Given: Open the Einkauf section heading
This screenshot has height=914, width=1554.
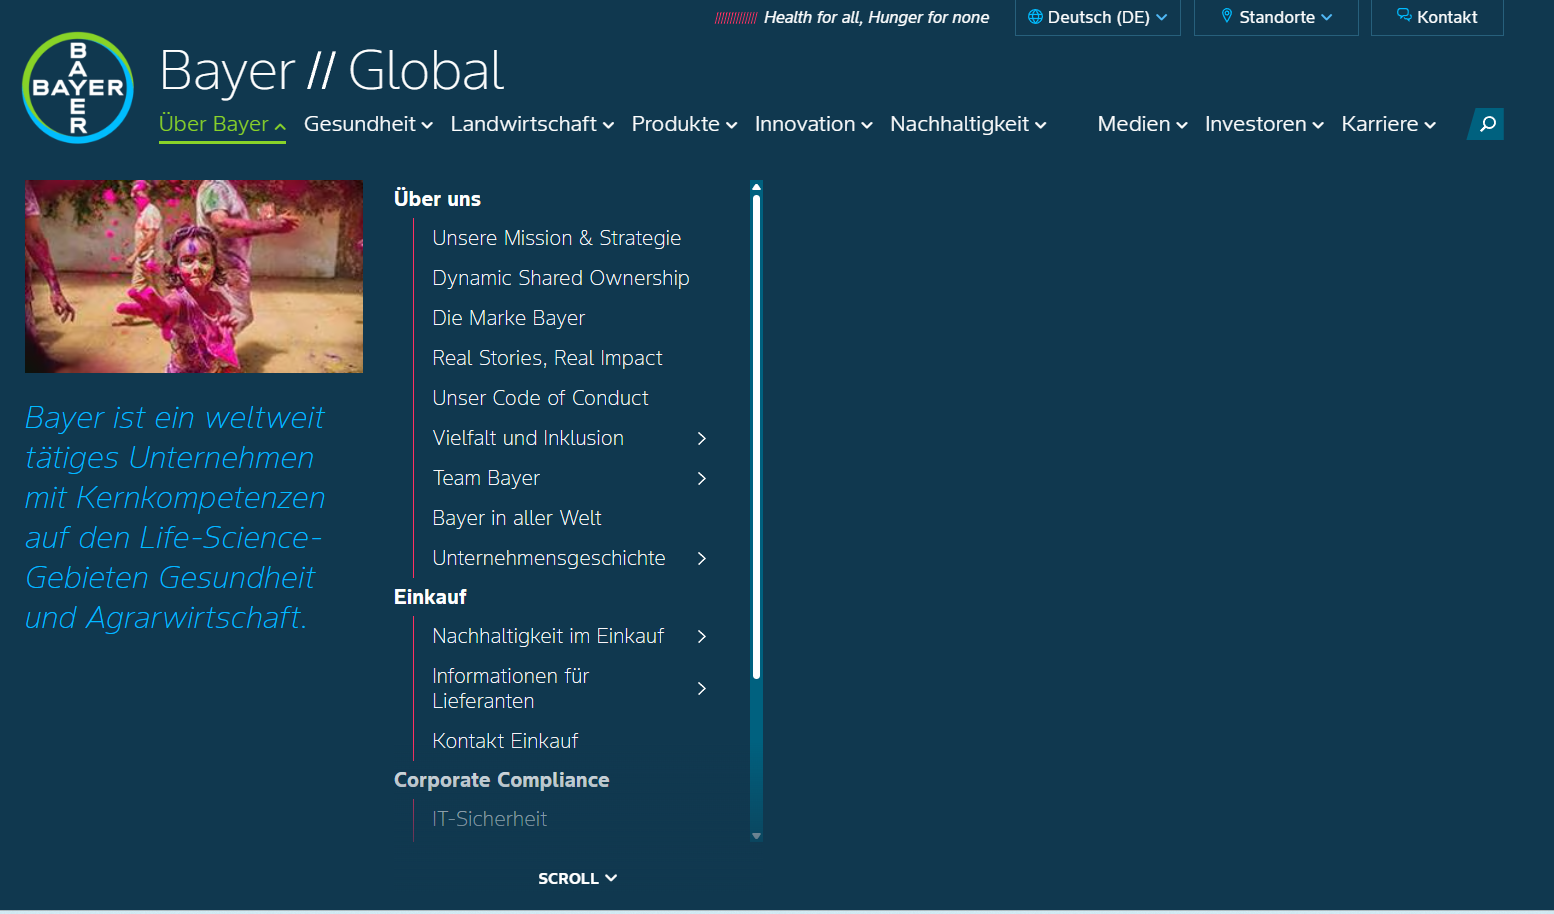Looking at the screenshot, I should pos(430,597).
